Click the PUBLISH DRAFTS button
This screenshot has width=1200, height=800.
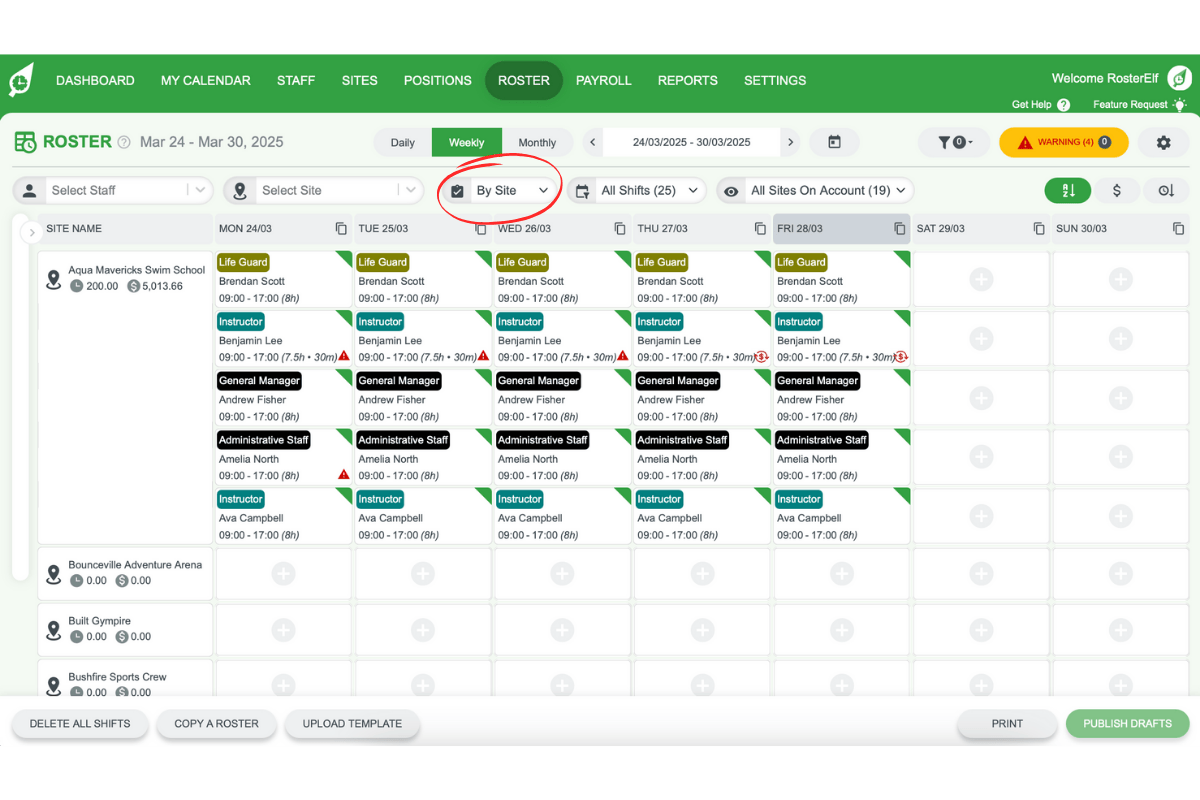pyautogui.click(x=1127, y=723)
